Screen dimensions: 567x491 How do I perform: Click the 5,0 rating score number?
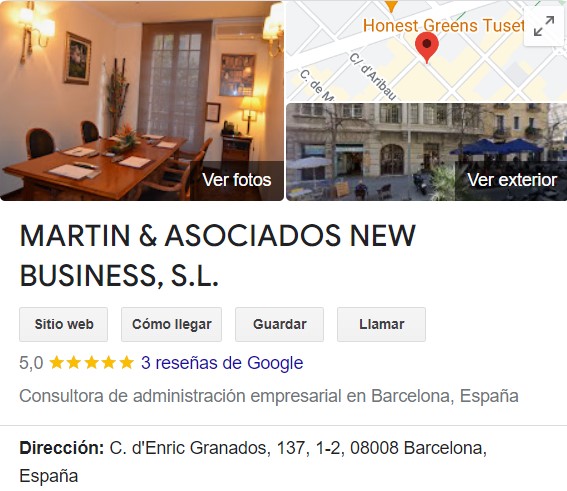[31, 363]
